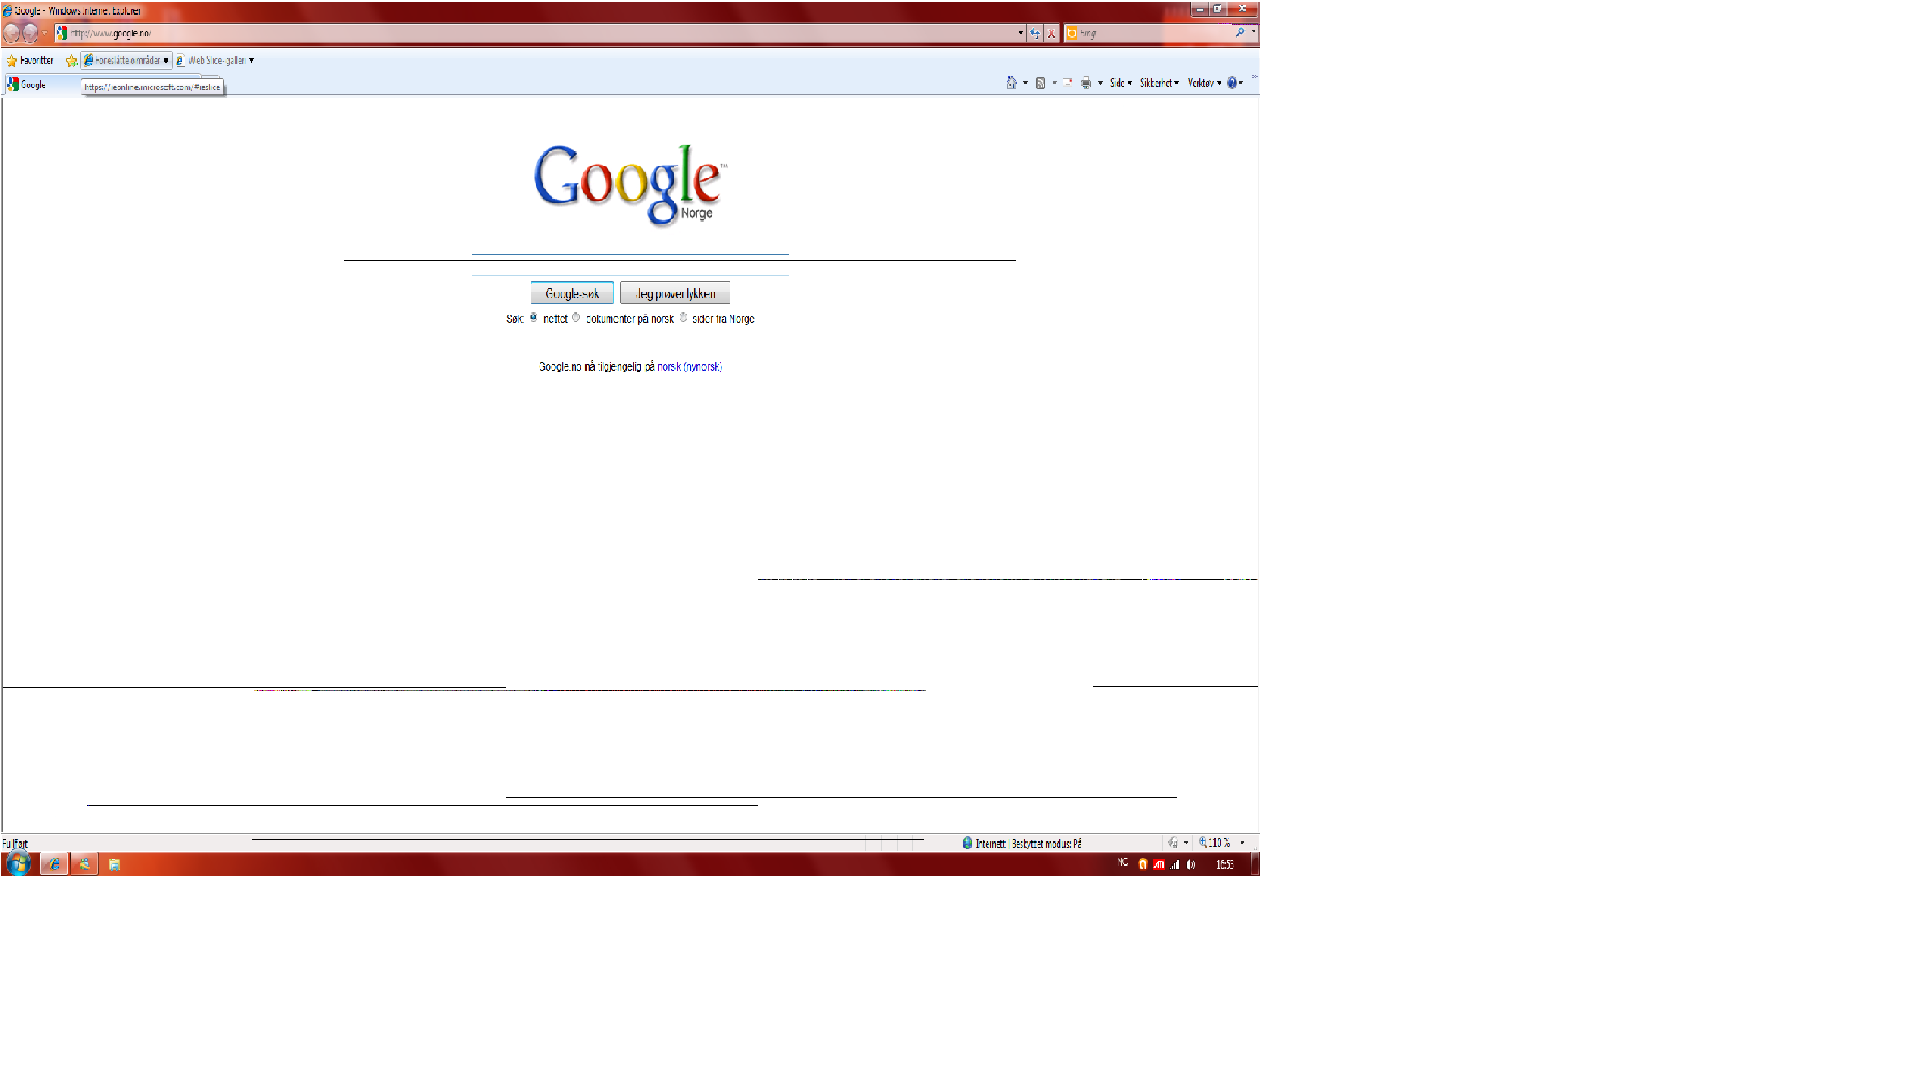Expand the address bar history dropdown arrow
Viewport: 1920px width, 1080px height.
pos(1020,33)
